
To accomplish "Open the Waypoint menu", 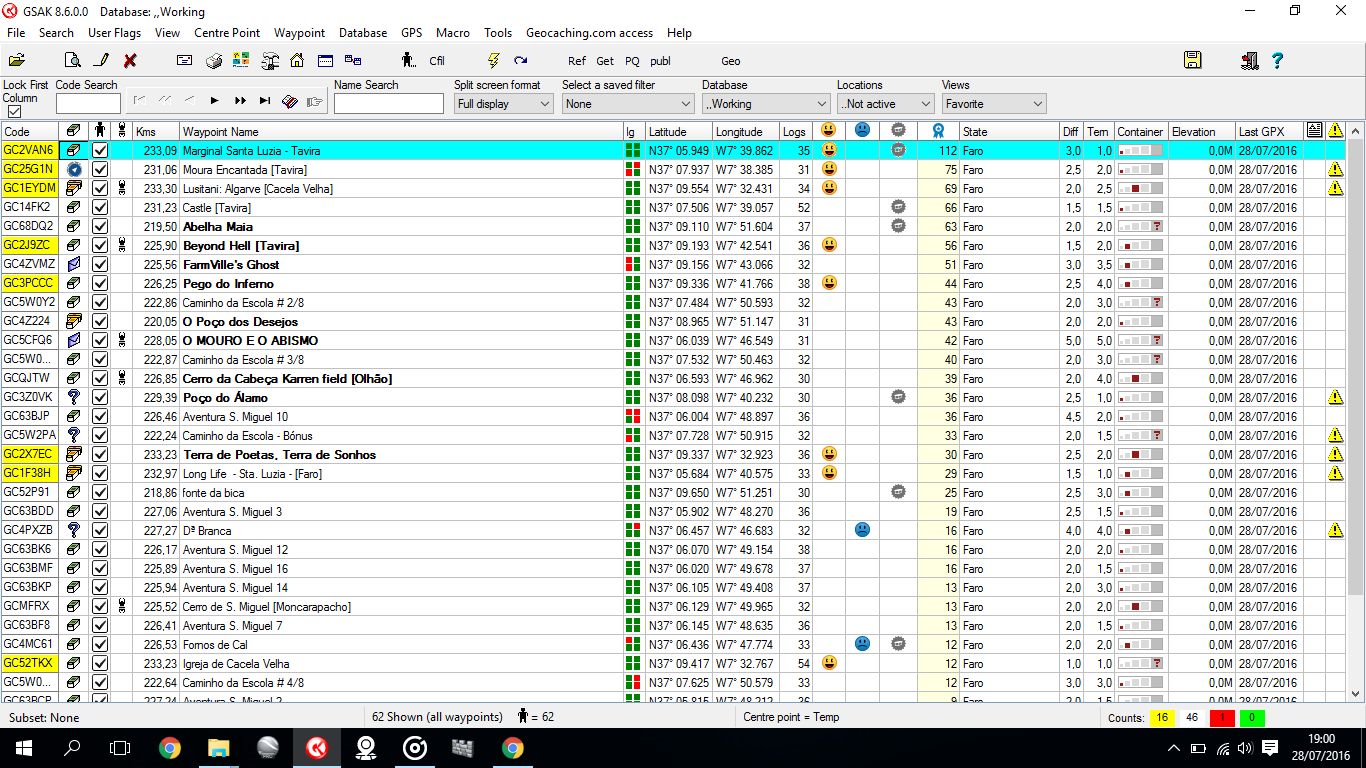I will (299, 33).
